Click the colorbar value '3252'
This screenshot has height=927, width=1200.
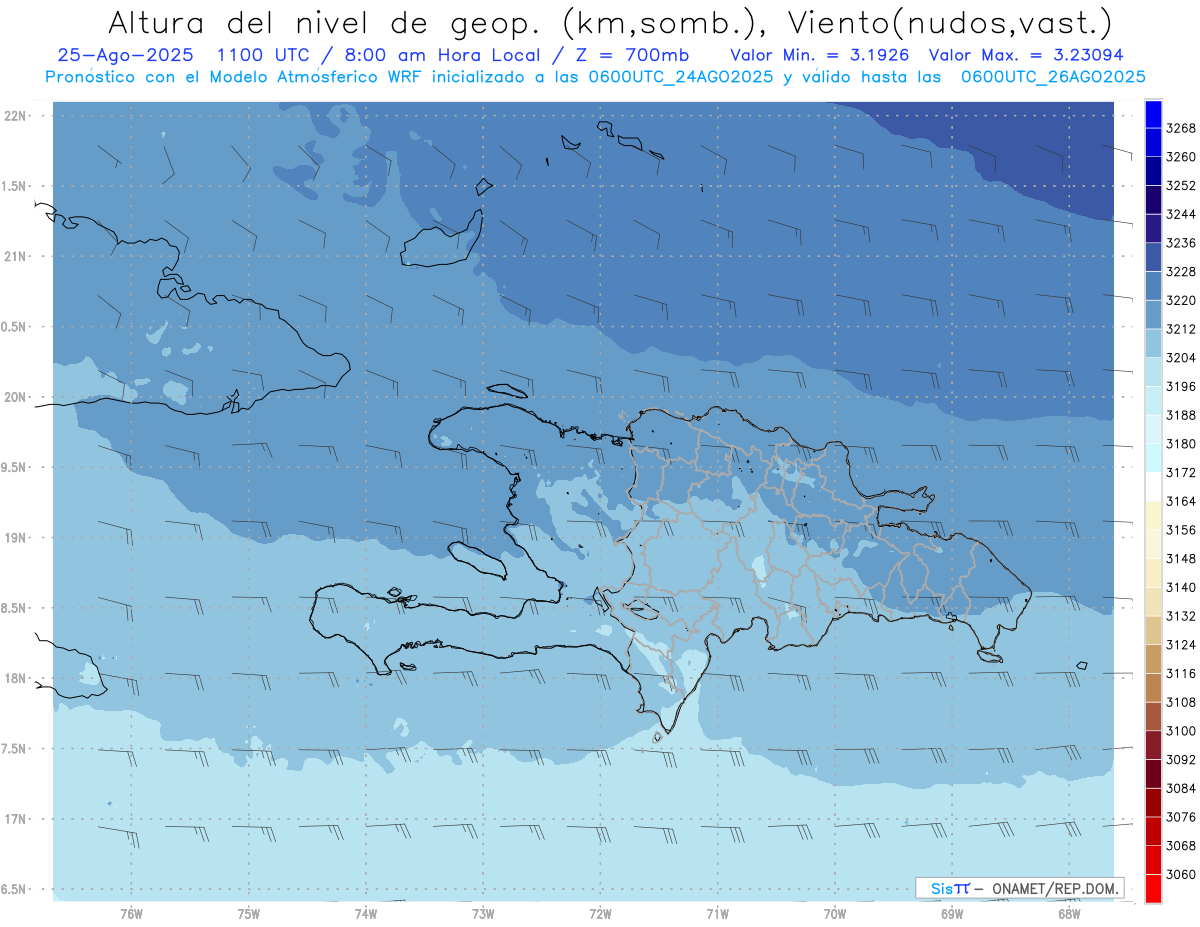pos(1181,186)
